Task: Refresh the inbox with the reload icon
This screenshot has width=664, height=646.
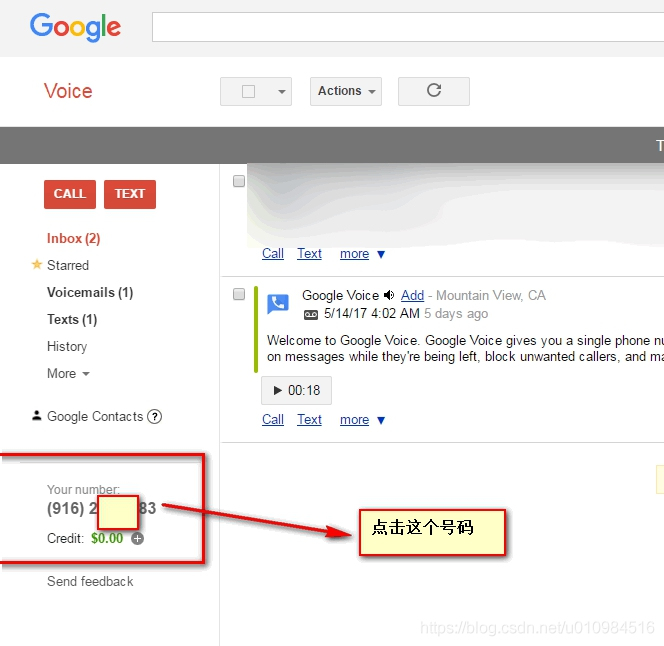Action: point(434,91)
